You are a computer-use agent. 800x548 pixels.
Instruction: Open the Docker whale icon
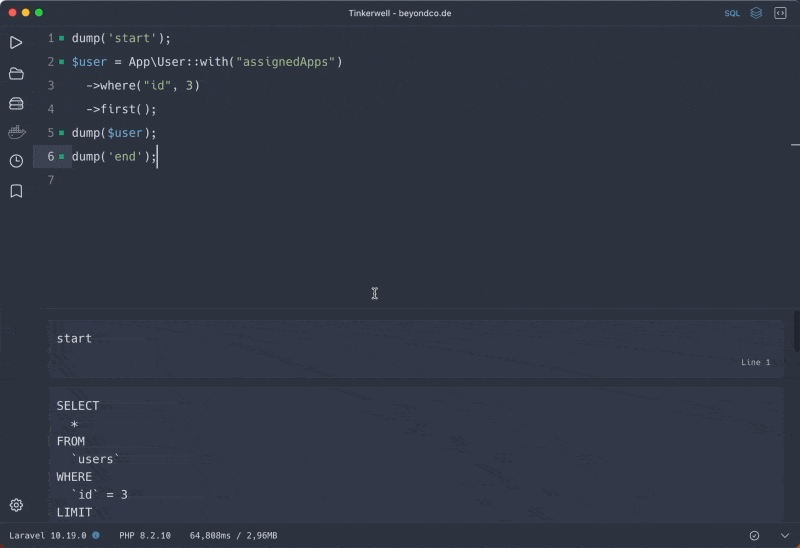(17, 132)
